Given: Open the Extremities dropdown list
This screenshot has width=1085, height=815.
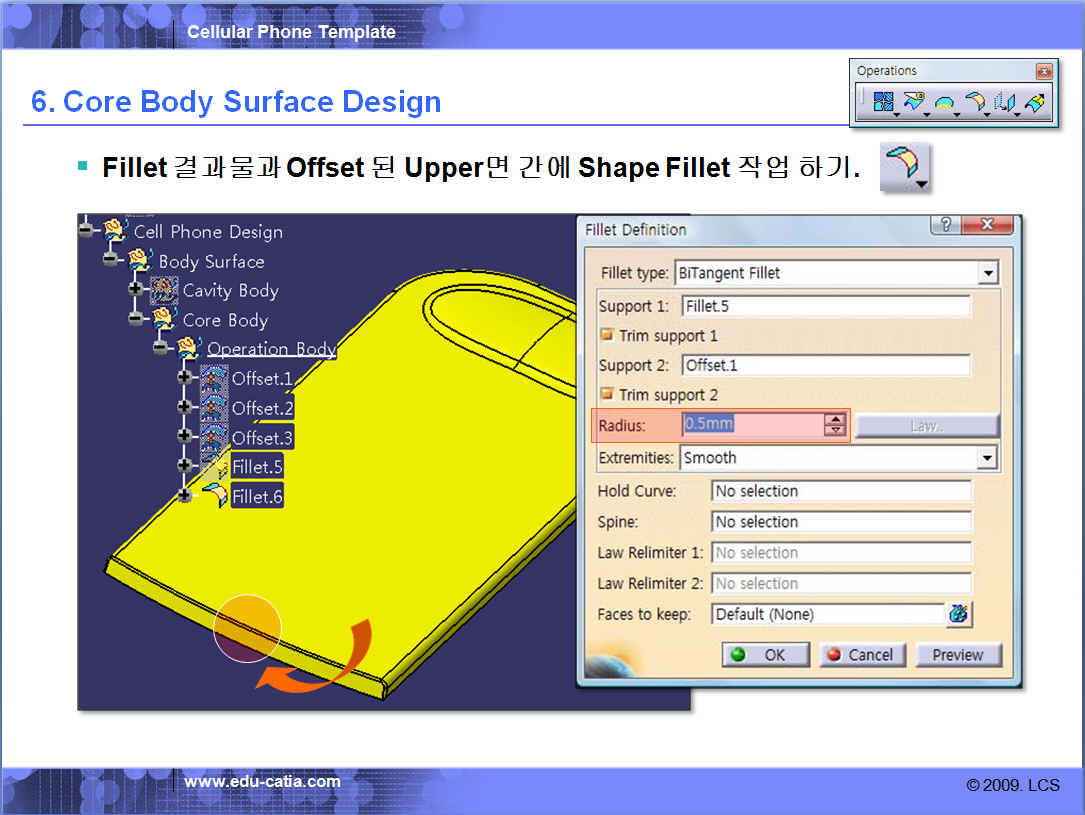Looking at the screenshot, I should pos(988,458).
